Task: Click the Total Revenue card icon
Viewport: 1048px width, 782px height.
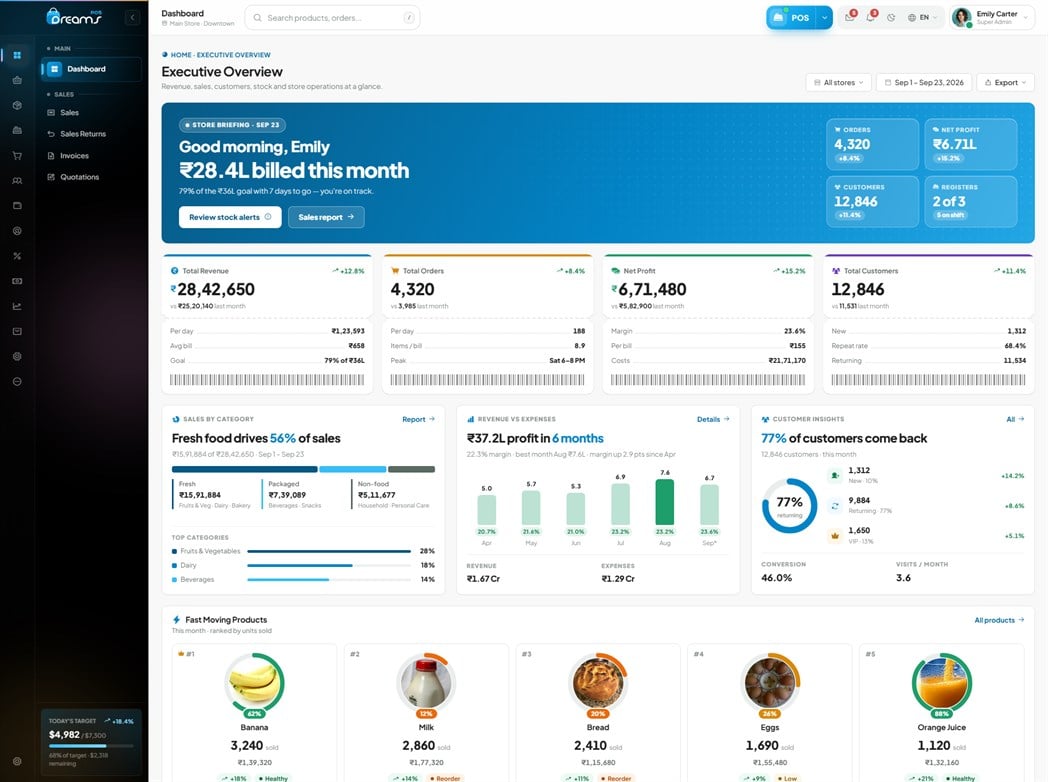Action: (x=174, y=271)
